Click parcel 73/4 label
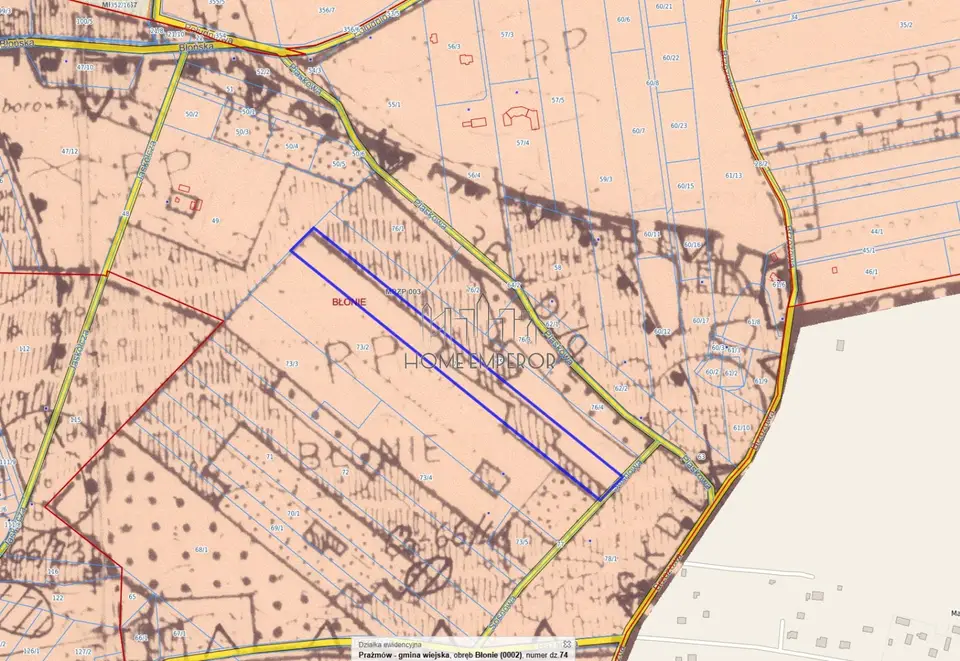This screenshot has width=960, height=661. click(x=426, y=477)
